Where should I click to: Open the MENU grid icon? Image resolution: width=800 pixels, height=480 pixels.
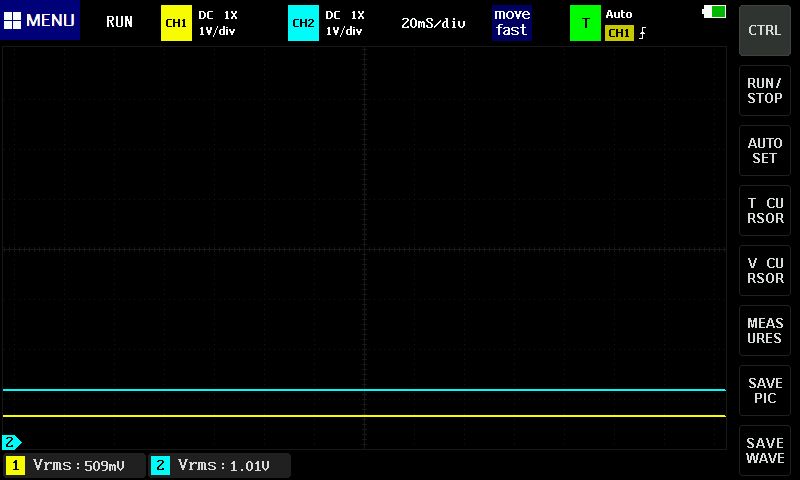[x=13, y=21]
